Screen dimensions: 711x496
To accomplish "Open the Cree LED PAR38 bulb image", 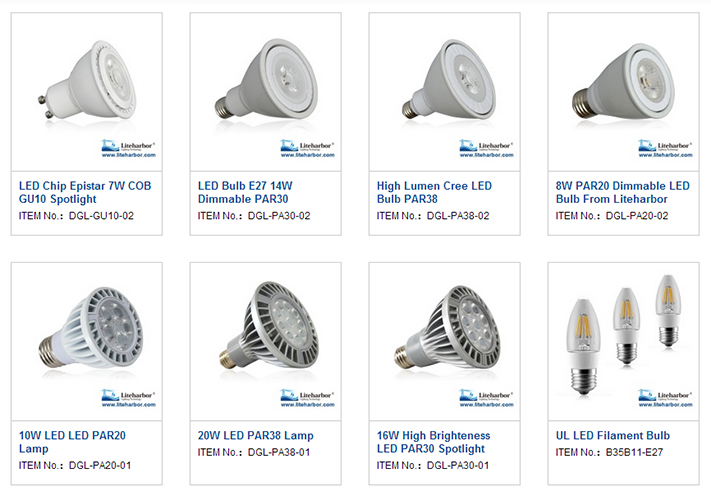I will tap(444, 92).
